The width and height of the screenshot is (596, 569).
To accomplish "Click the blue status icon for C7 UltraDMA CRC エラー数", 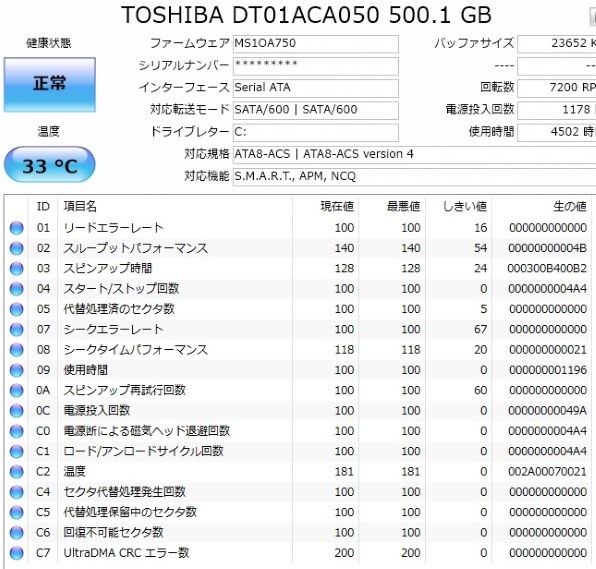I will point(16,553).
